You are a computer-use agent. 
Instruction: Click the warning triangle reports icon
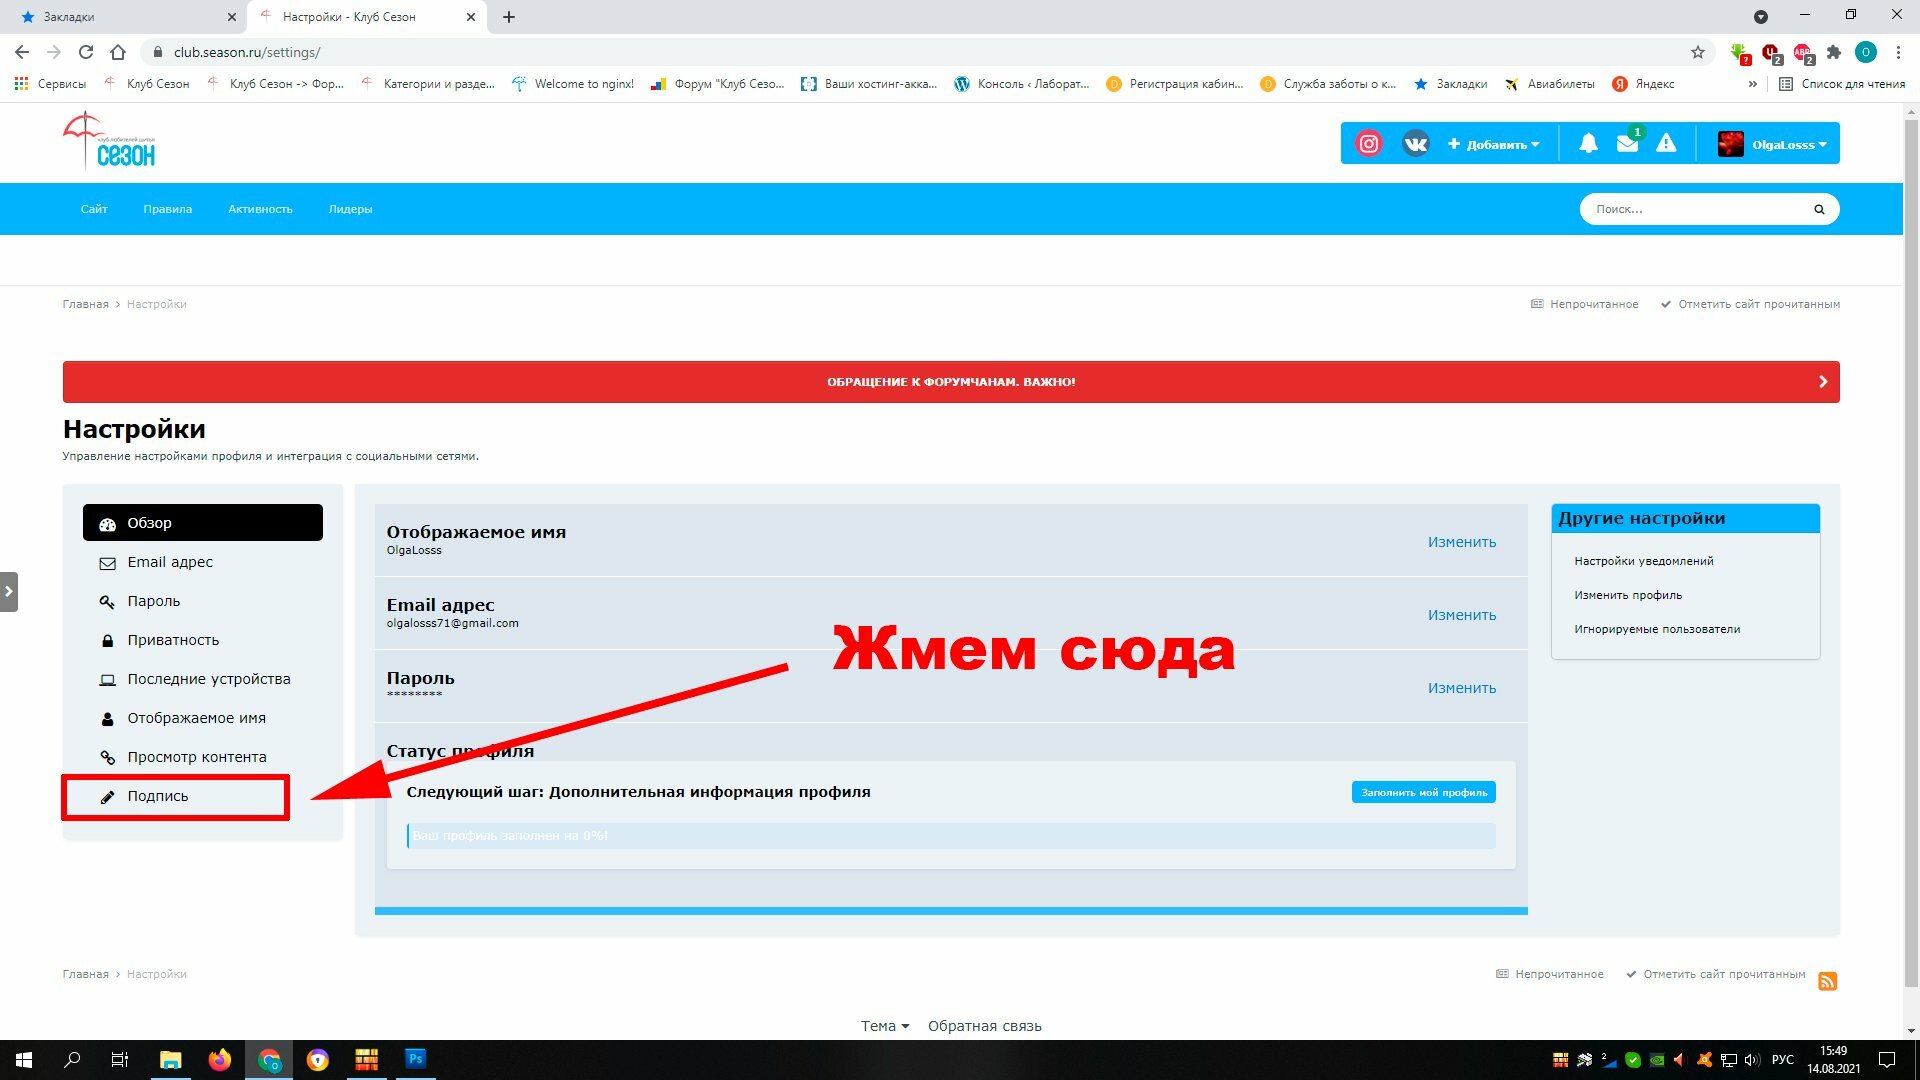click(x=1666, y=144)
